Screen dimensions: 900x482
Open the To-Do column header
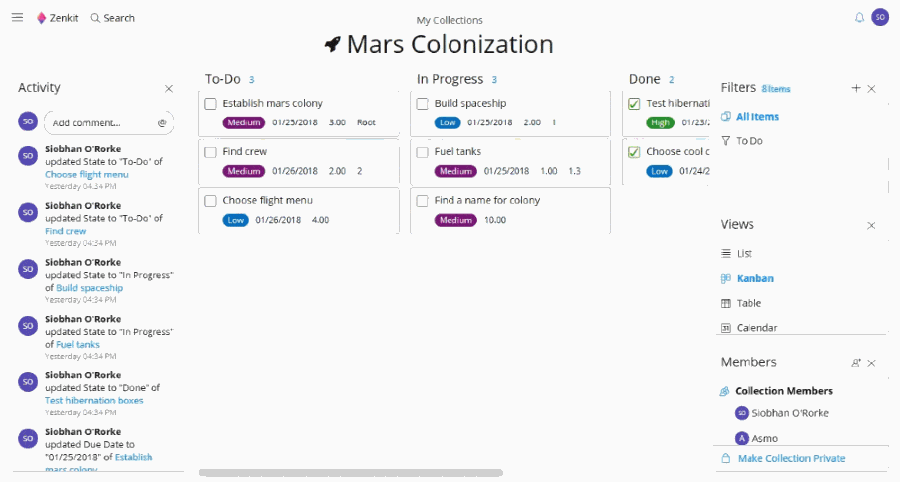223,79
